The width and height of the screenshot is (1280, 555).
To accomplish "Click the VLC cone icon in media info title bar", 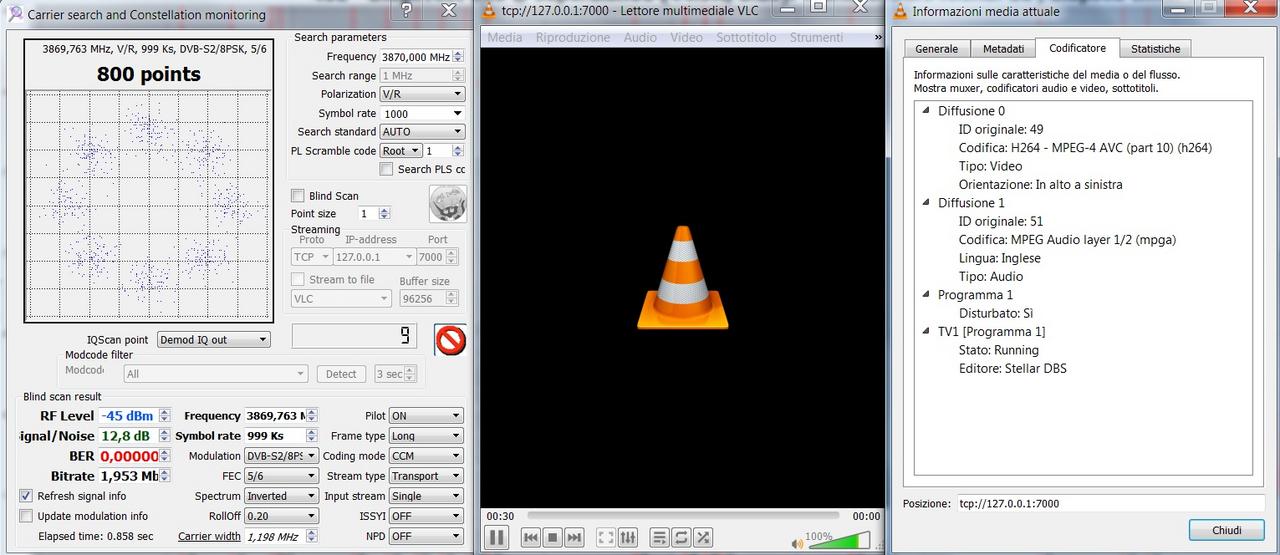I will pyautogui.click(x=900, y=11).
